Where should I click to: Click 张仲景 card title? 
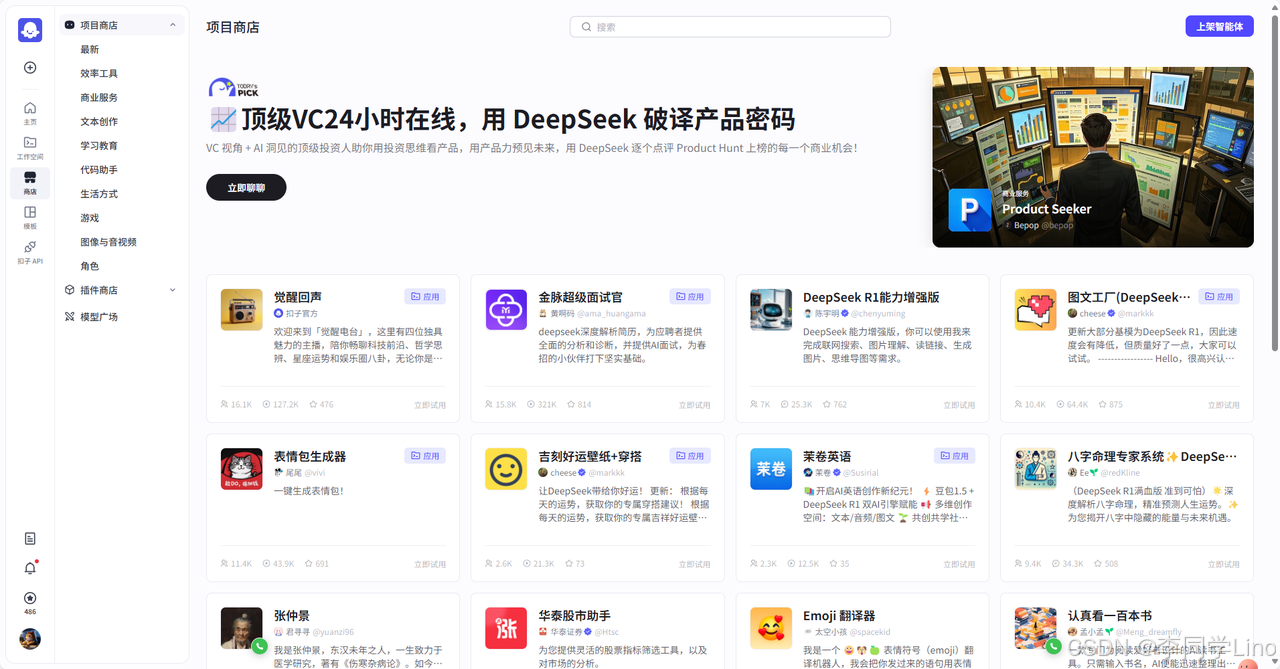pos(292,615)
